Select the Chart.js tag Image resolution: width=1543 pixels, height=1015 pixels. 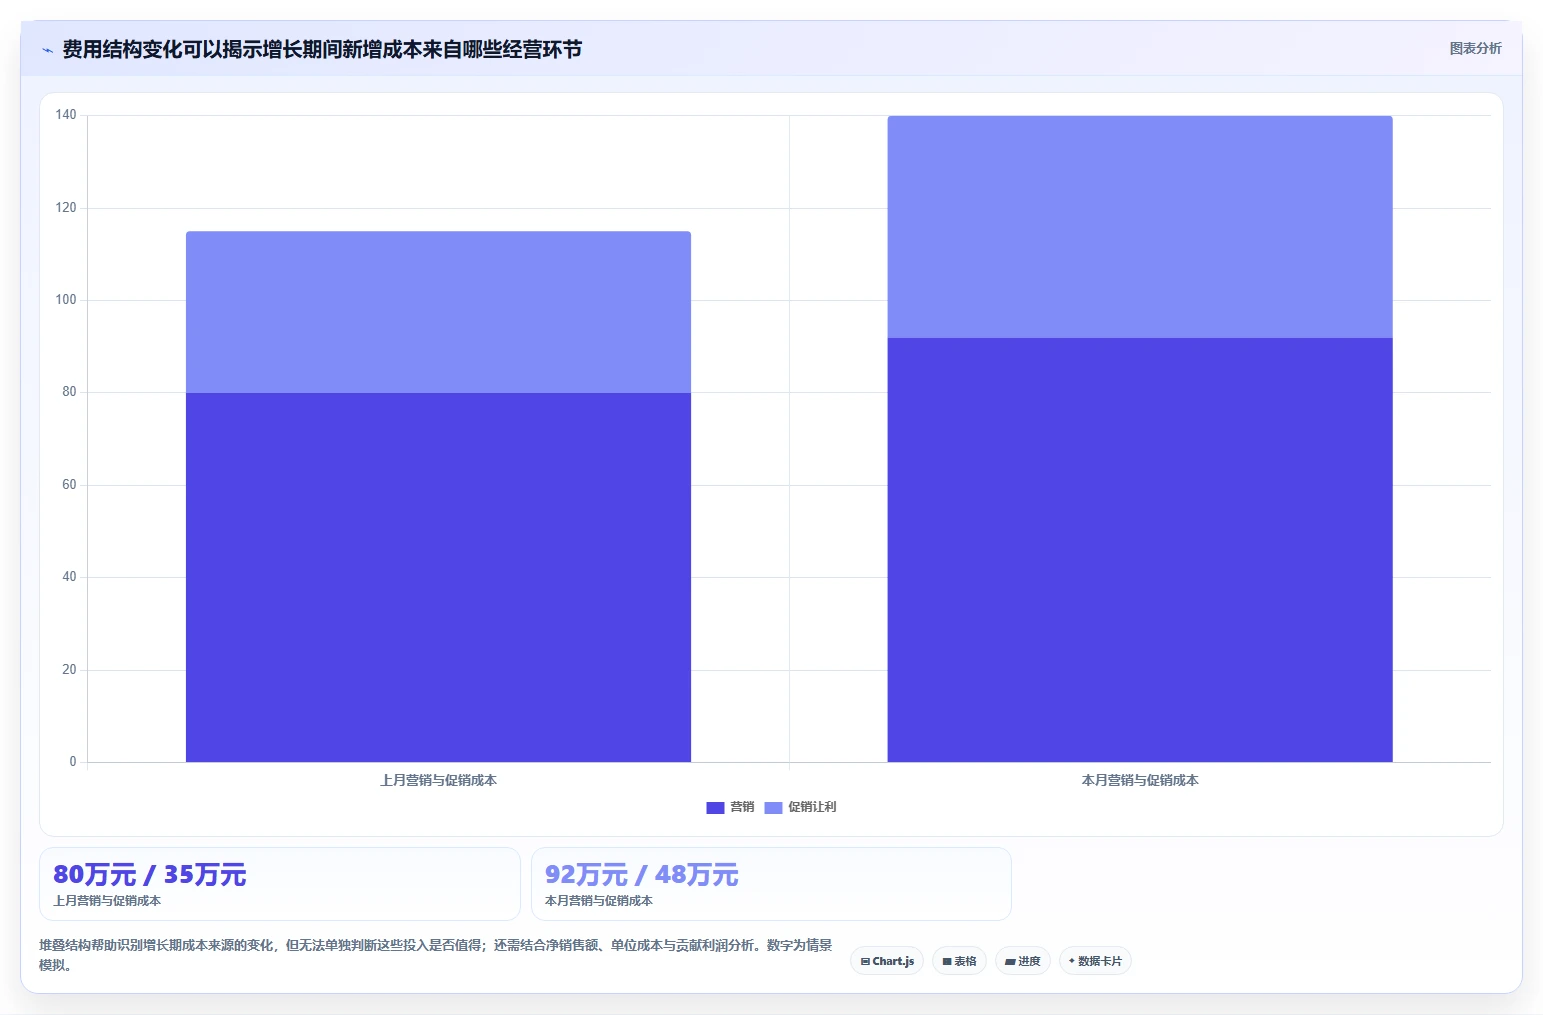click(887, 961)
